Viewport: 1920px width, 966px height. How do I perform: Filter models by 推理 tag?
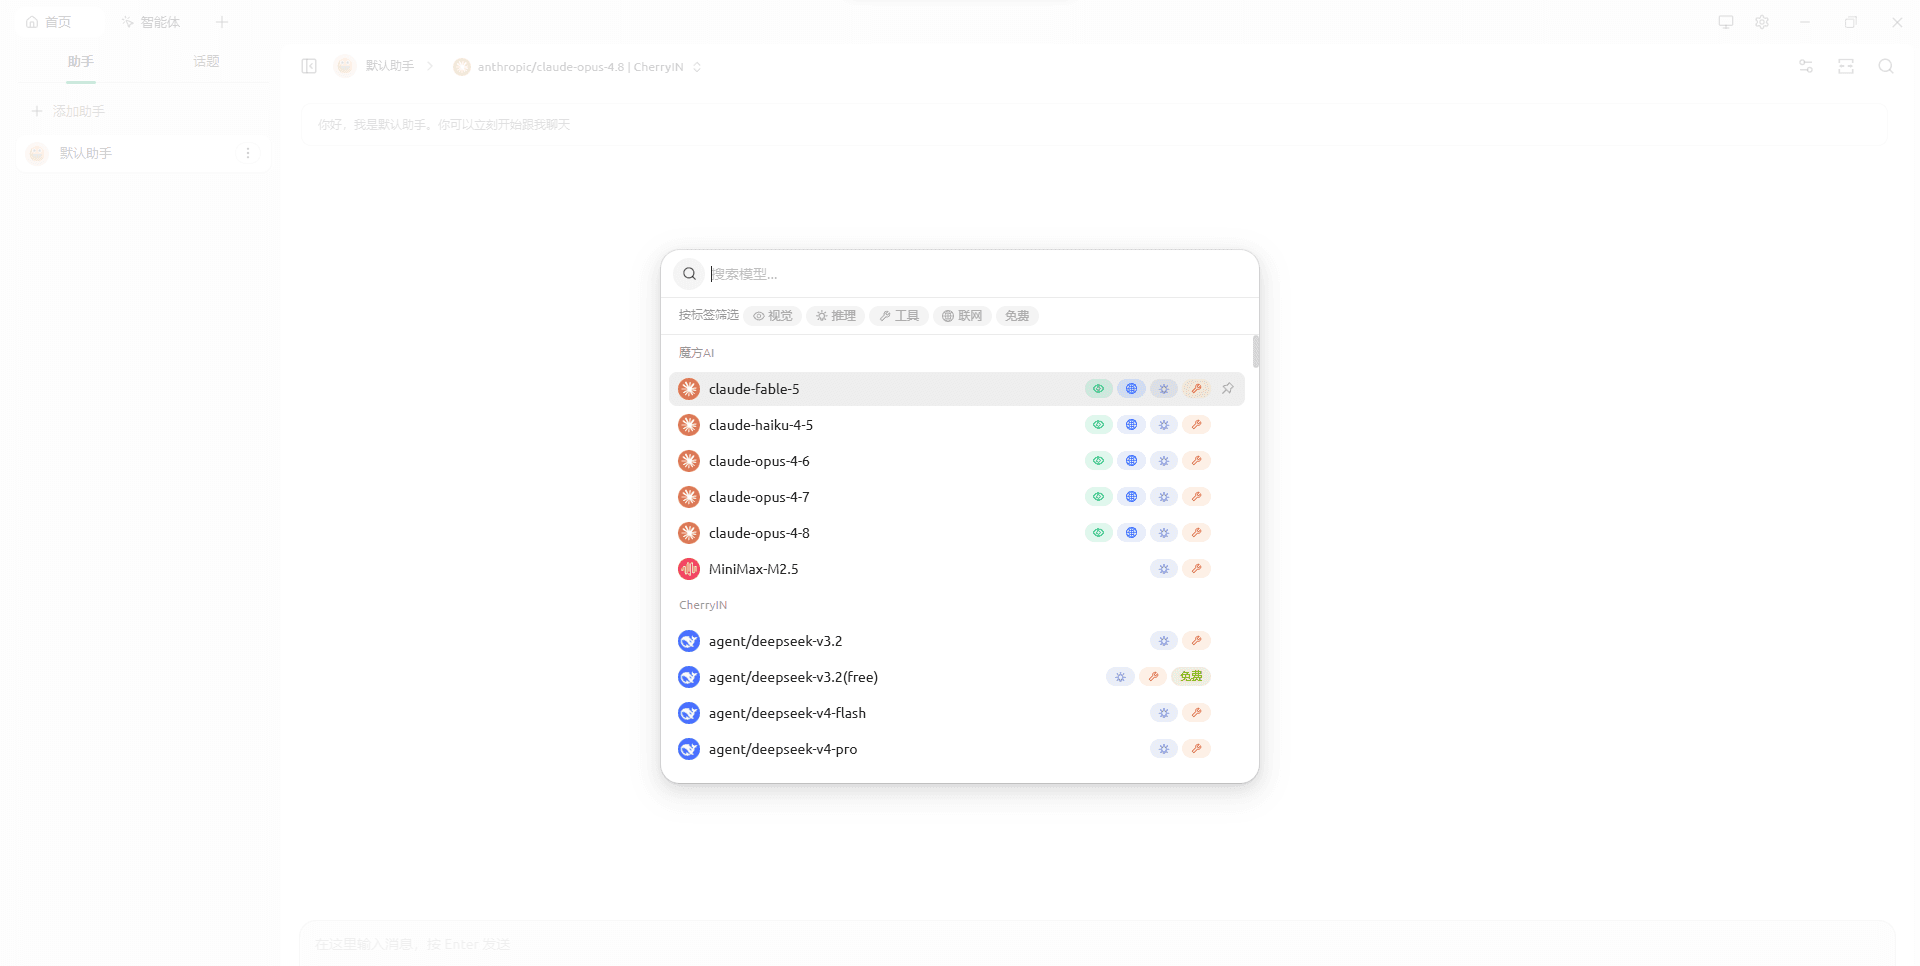836,316
